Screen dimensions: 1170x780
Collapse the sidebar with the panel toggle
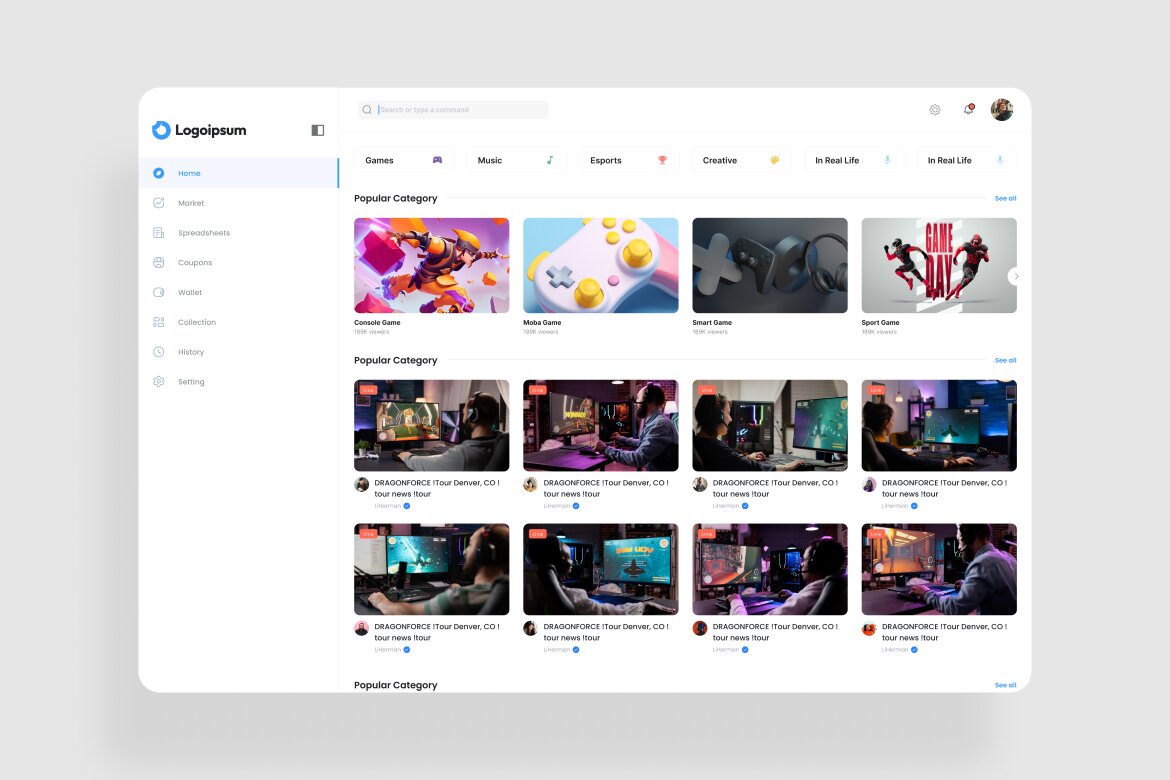point(317,130)
